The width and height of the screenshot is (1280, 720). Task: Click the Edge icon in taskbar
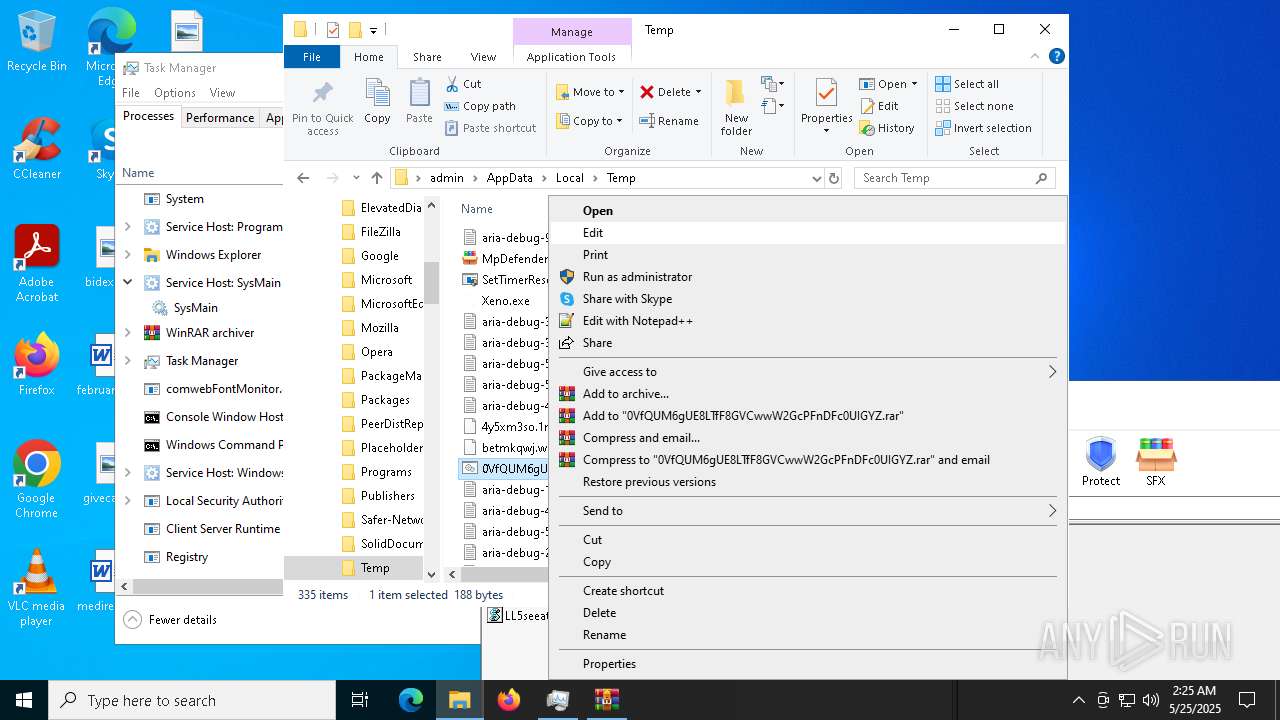411,700
